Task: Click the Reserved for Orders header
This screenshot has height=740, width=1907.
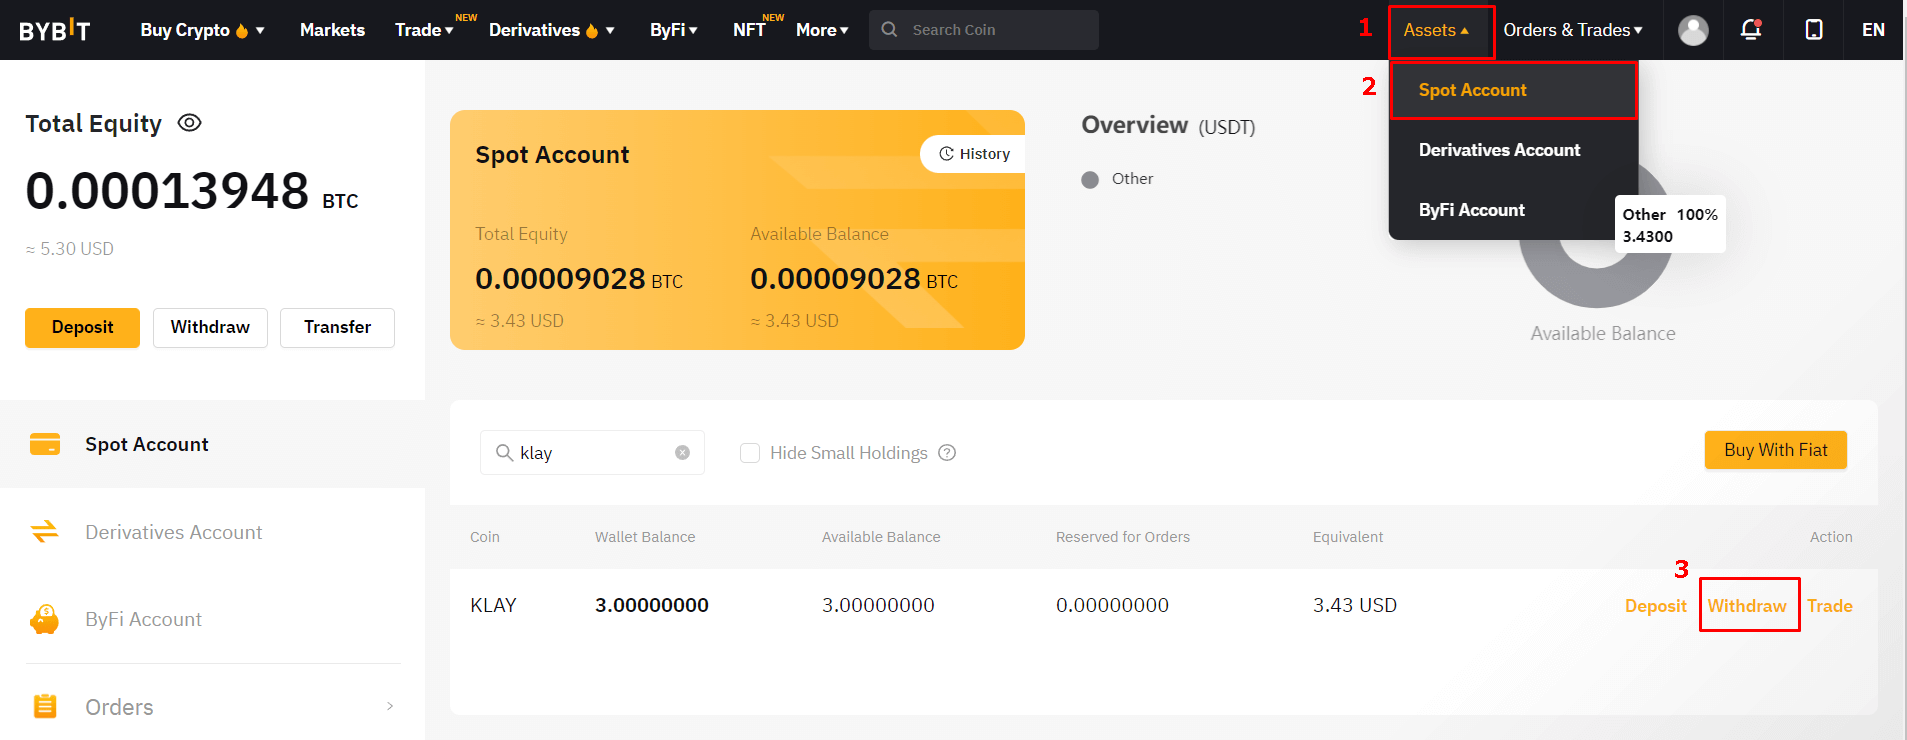Action: pos(1122,537)
